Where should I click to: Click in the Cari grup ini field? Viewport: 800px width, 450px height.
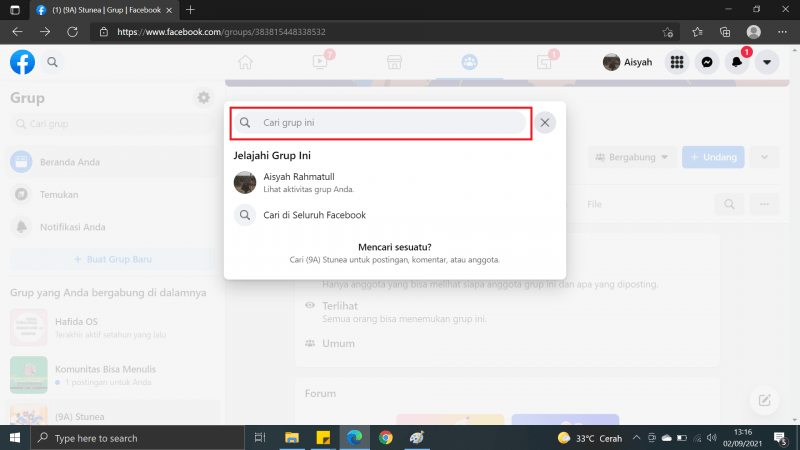click(x=390, y=123)
